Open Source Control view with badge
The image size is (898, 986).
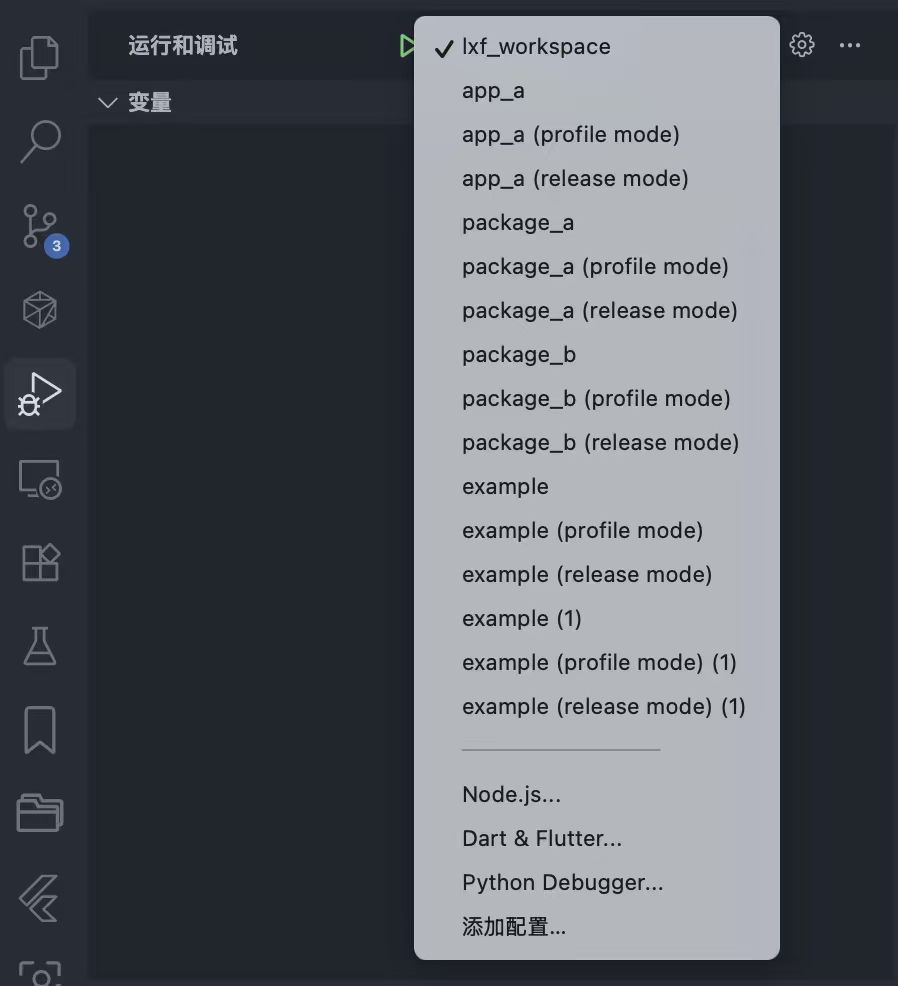(x=40, y=227)
